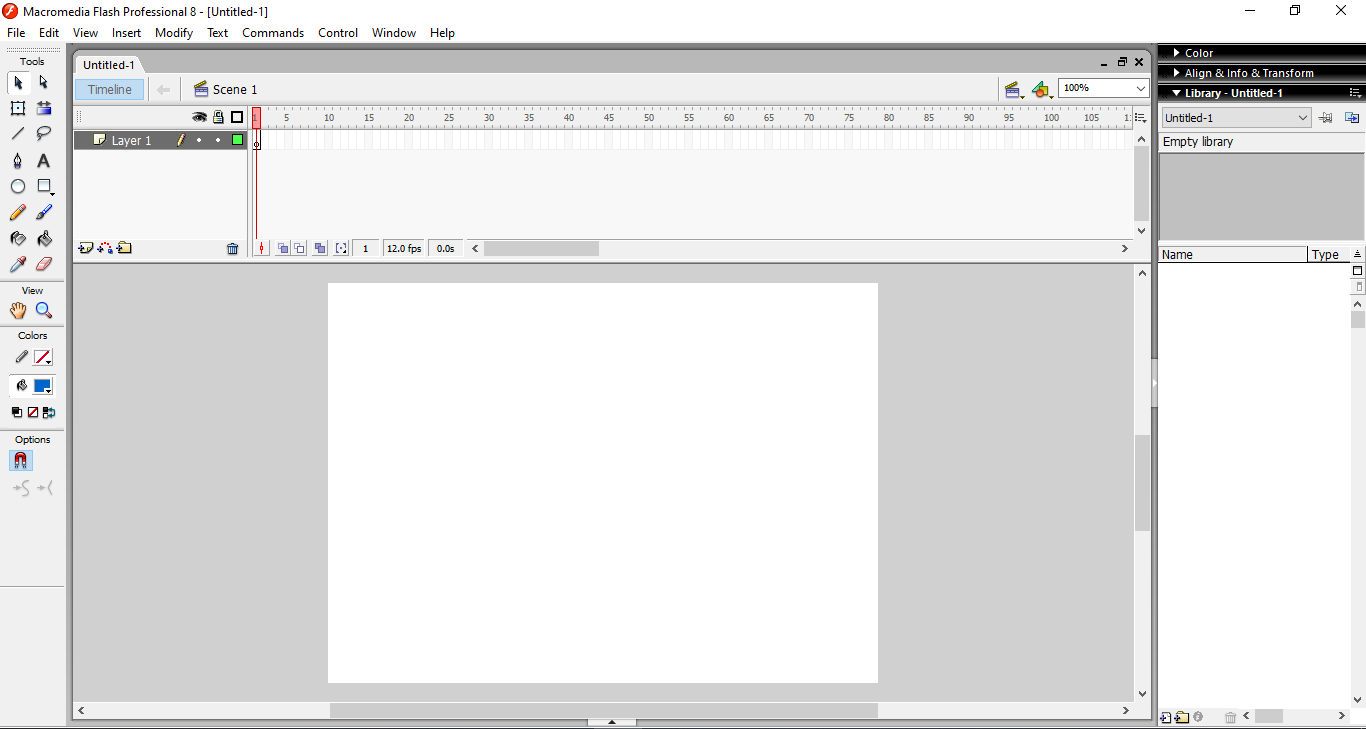Open the zoom percentage dropdown
1366x729 pixels.
[1140, 88]
